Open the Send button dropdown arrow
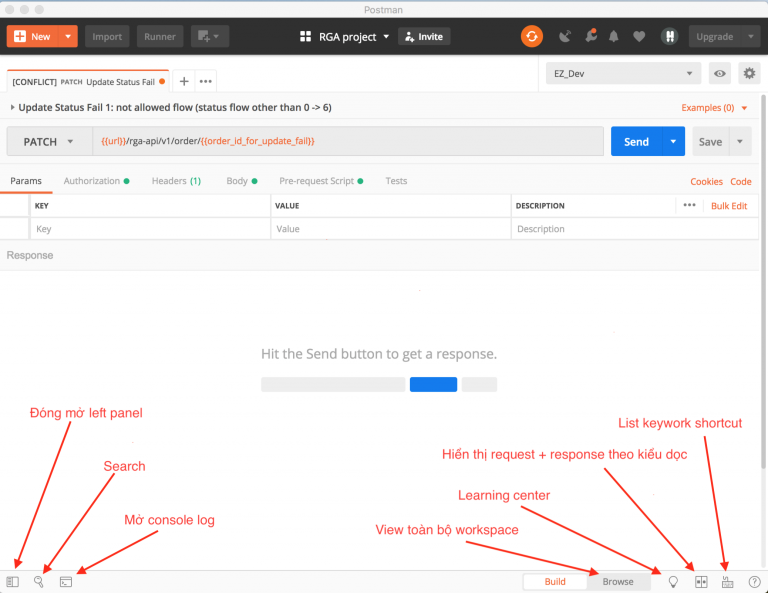Viewport: 768px width, 593px height. [x=673, y=142]
